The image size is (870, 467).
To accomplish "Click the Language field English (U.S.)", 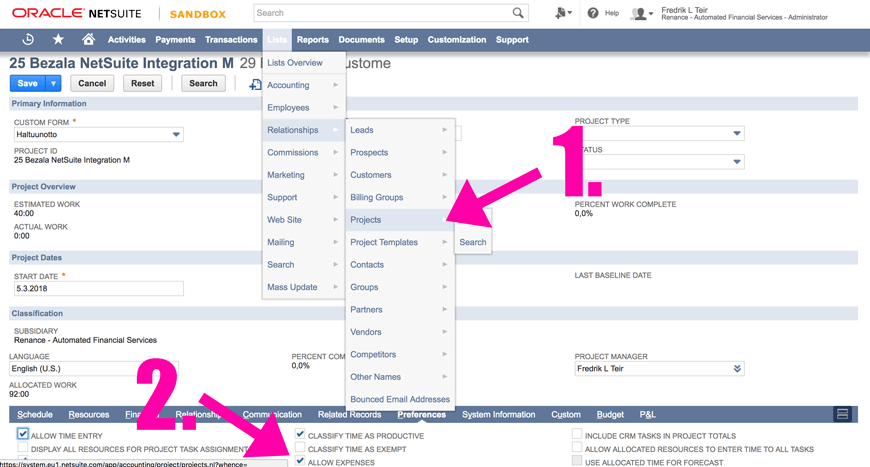I will (x=94, y=368).
